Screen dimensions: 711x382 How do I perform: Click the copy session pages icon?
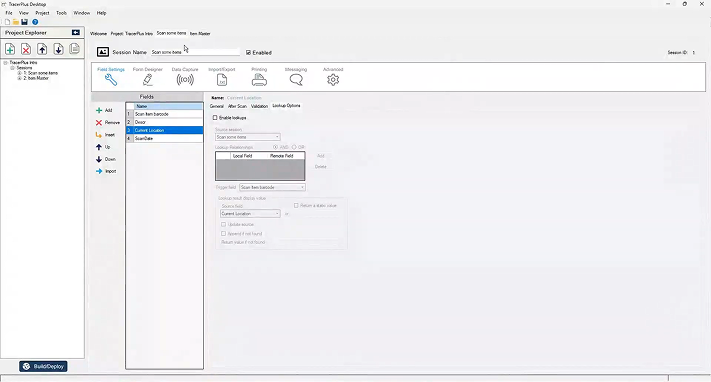[x=75, y=49]
